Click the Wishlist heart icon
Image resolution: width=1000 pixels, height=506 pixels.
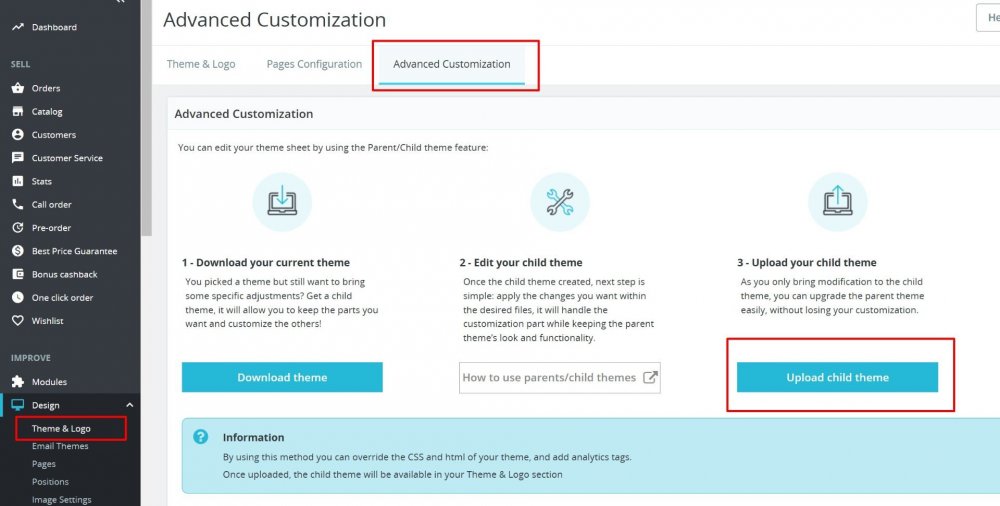(18, 321)
